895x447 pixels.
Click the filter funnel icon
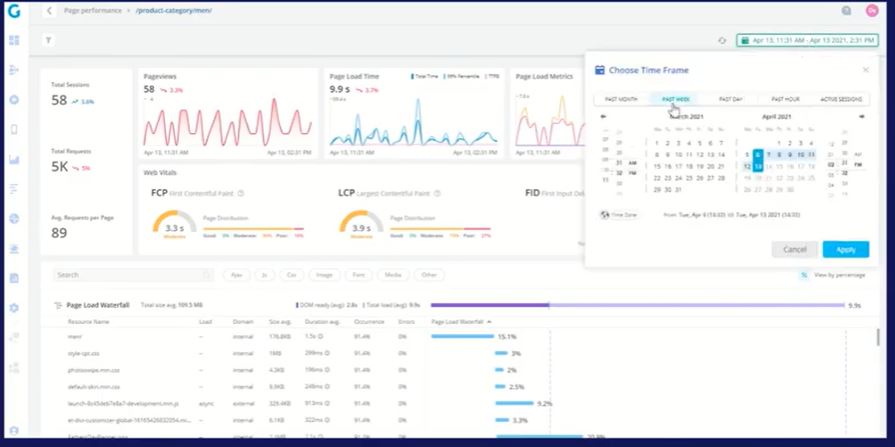pos(49,40)
